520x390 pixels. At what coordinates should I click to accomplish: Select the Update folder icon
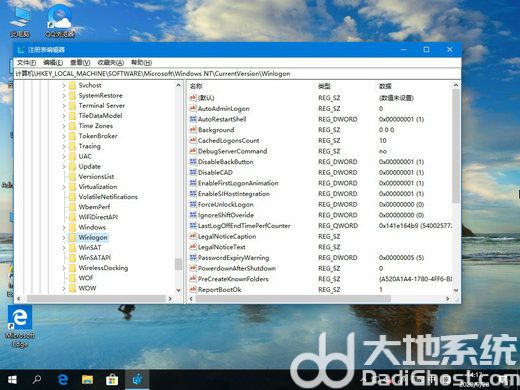click(72, 167)
